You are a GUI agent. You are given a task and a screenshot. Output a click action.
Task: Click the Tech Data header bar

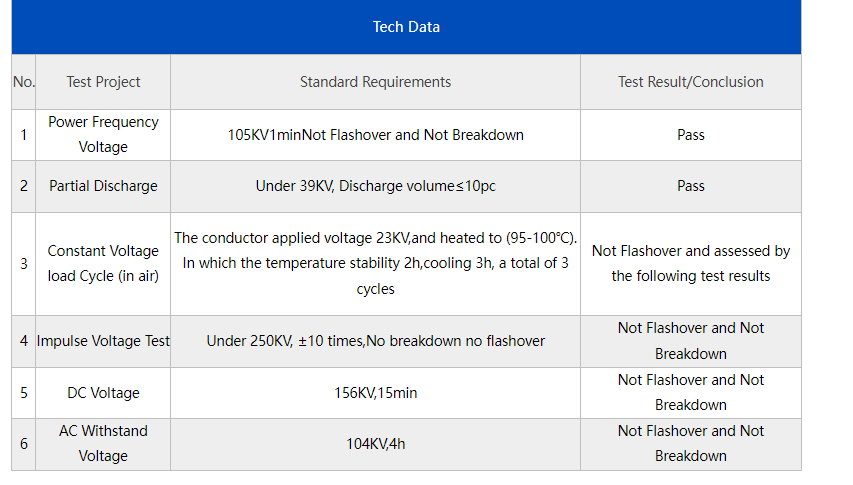click(x=406, y=27)
